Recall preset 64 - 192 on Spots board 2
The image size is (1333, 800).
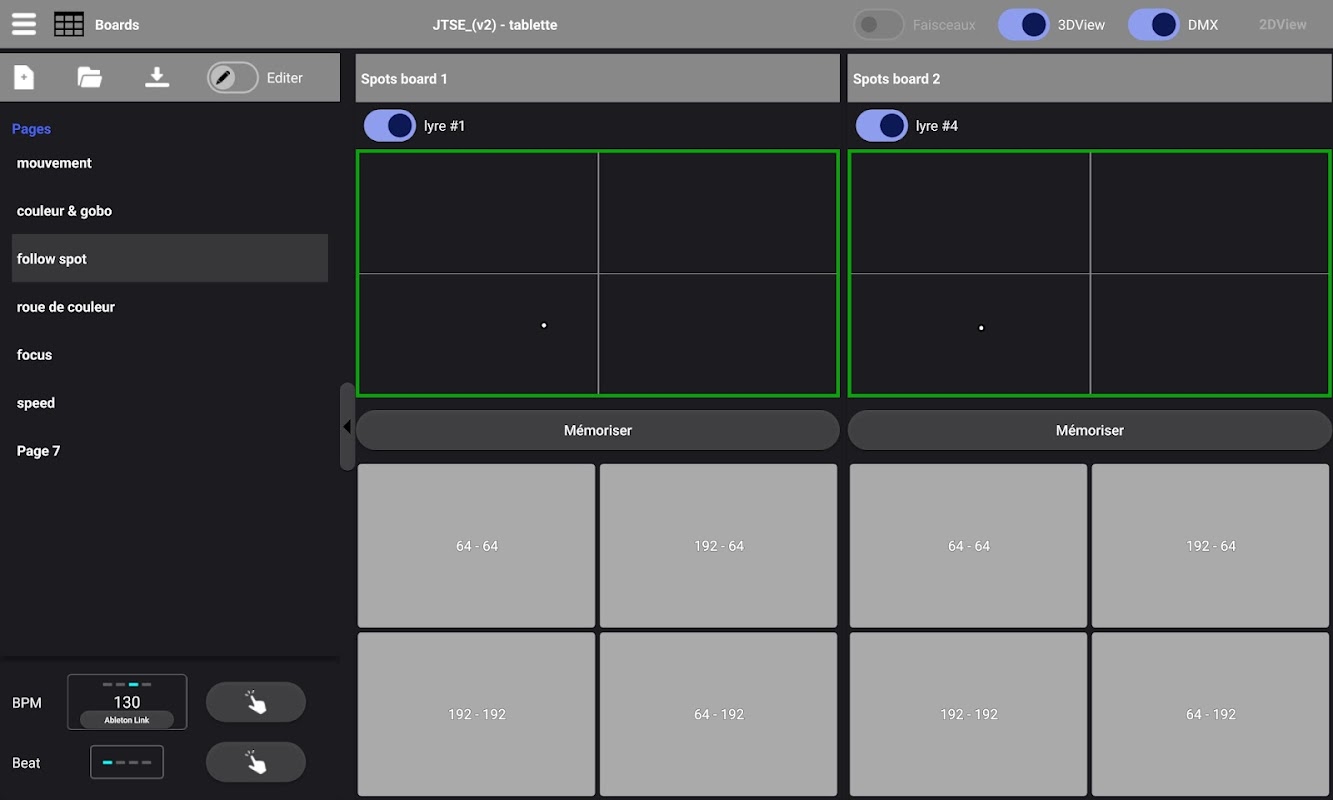(x=1211, y=714)
